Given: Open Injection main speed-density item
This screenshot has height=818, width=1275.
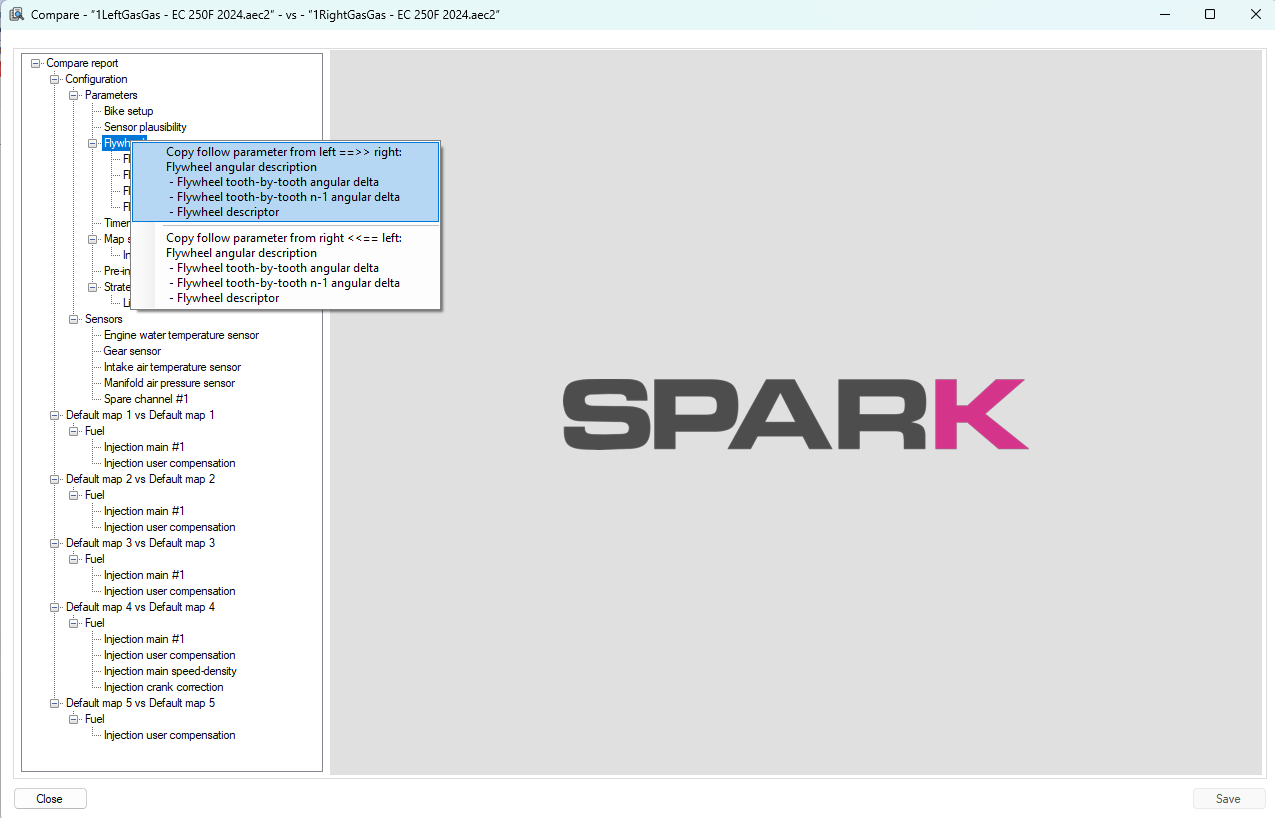Looking at the screenshot, I should click(170, 671).
